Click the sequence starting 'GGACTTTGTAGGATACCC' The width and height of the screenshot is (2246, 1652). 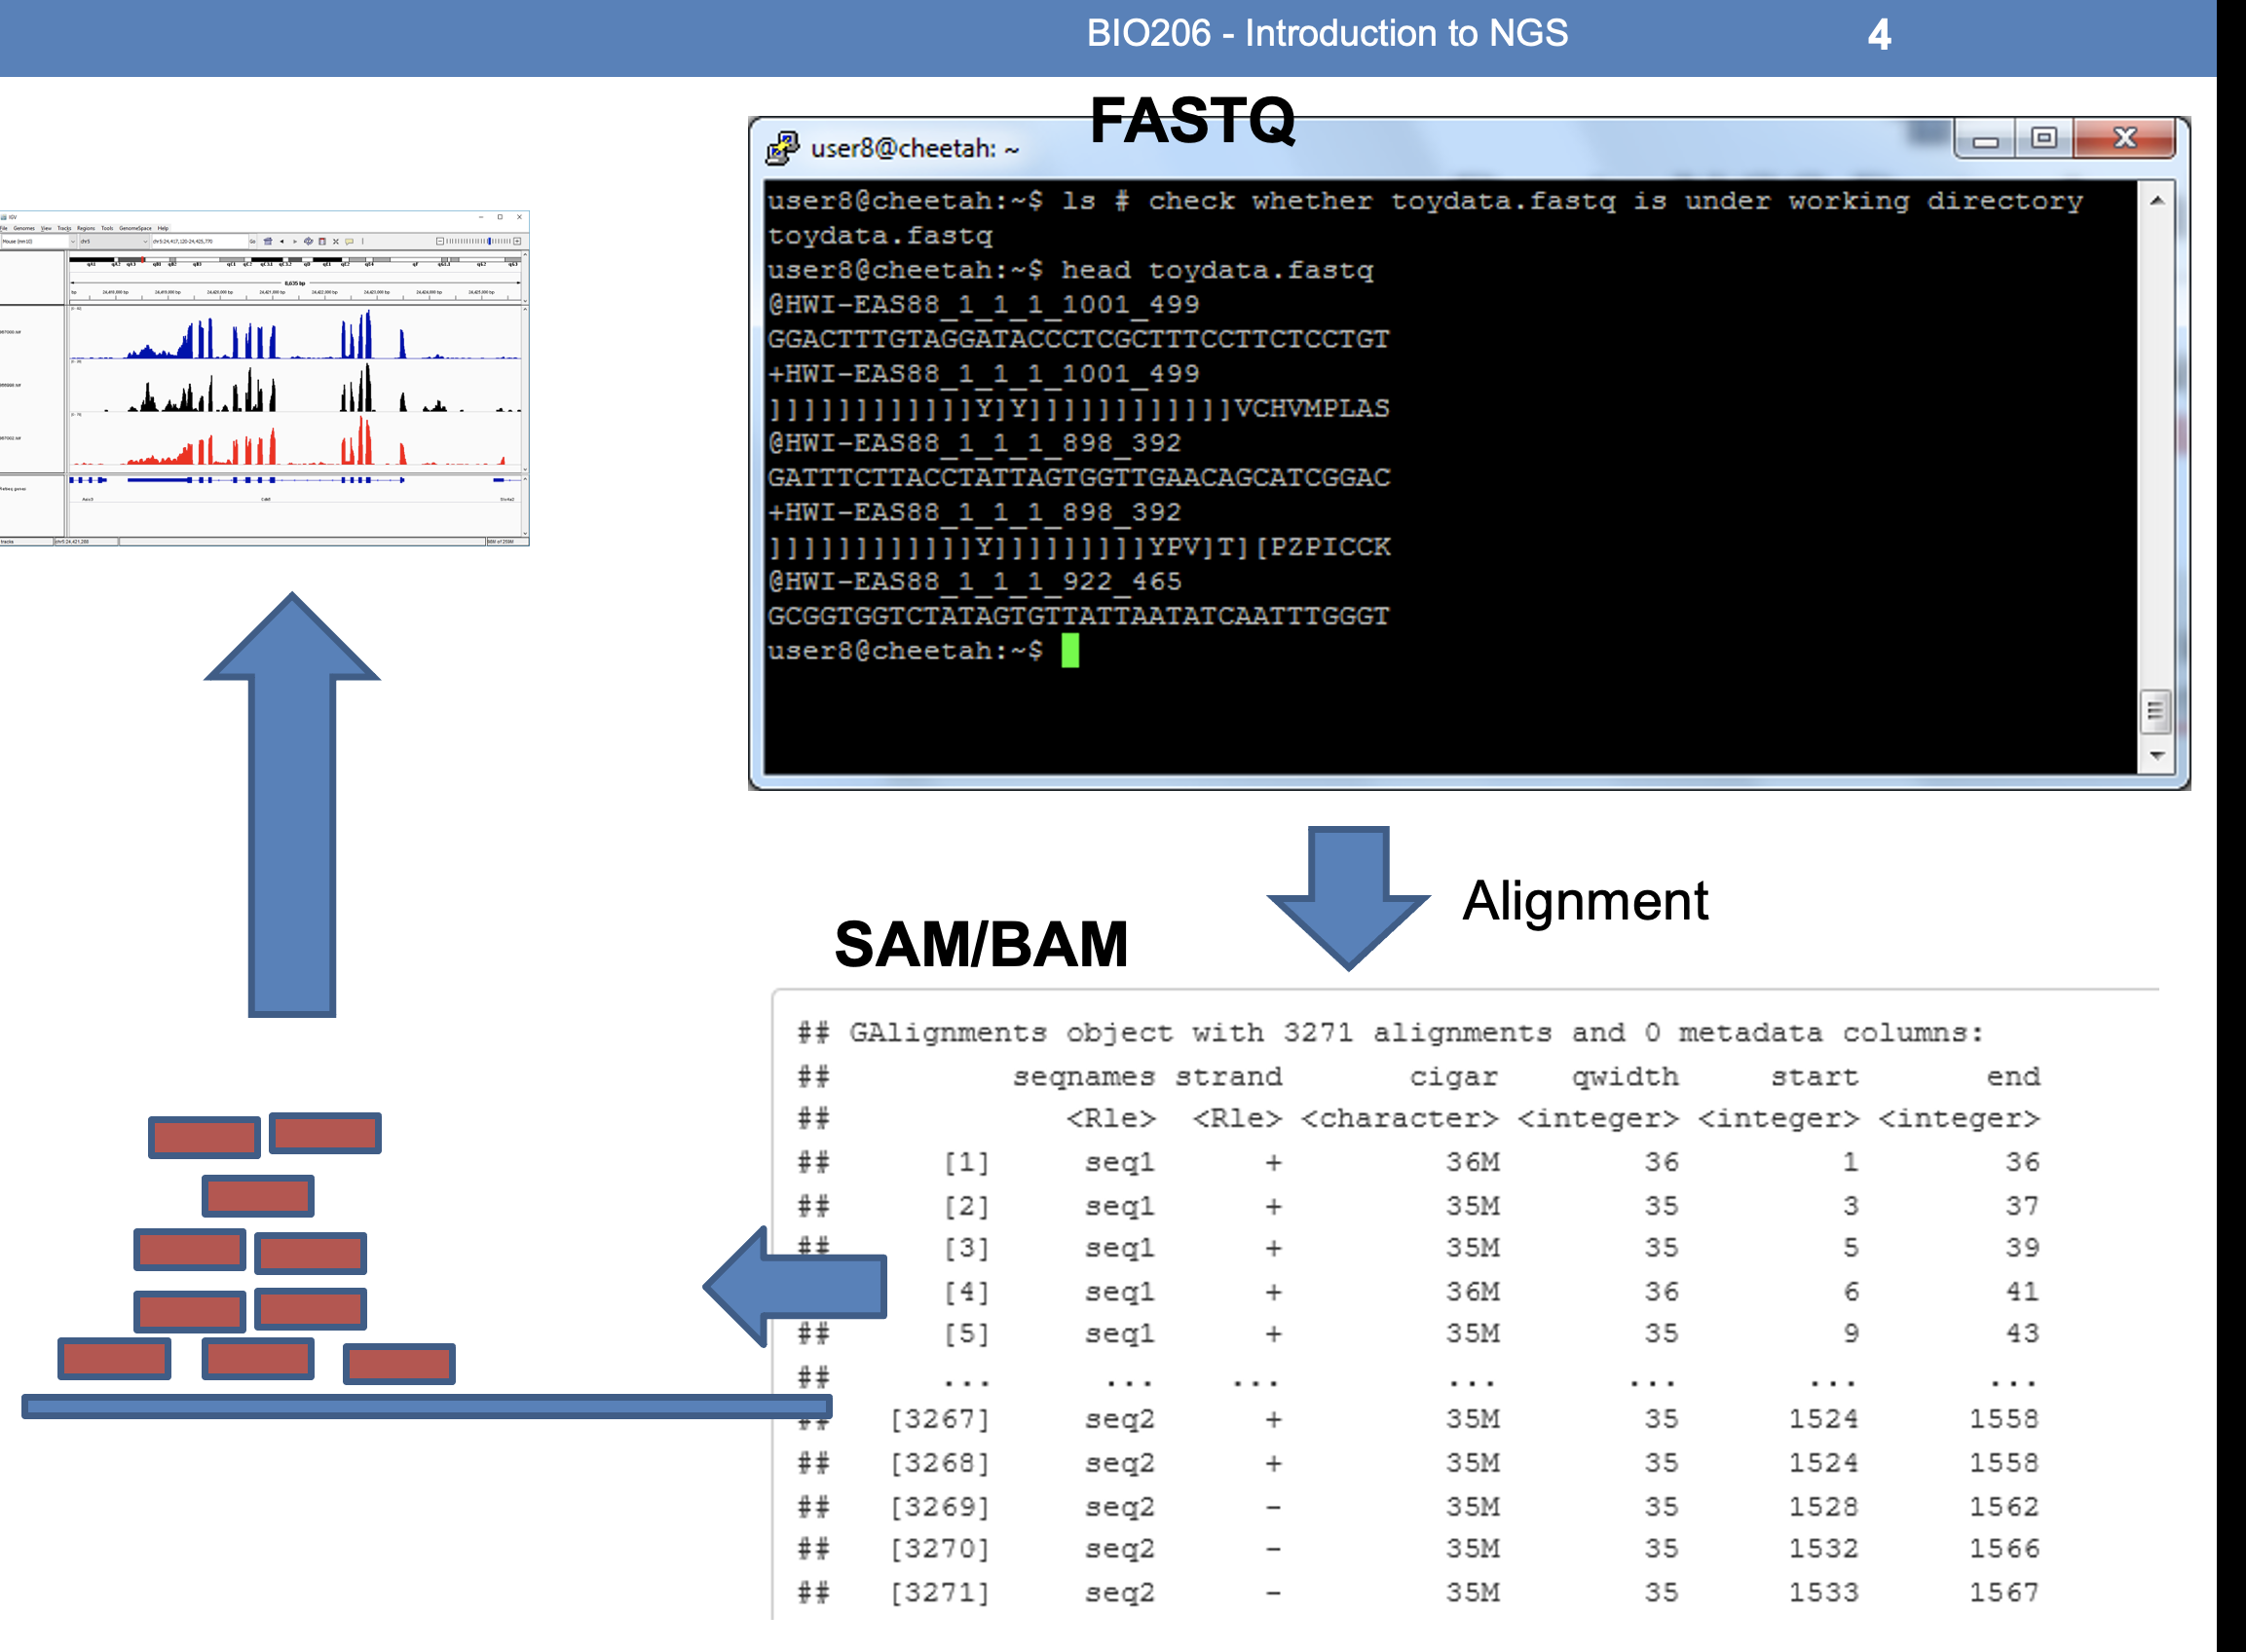point(1078,339)
